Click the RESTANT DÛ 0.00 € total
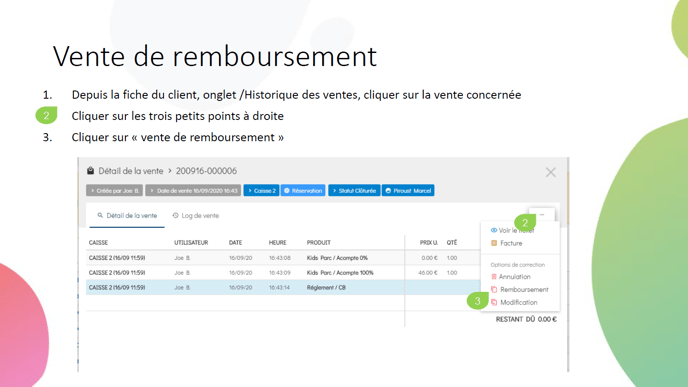This screenshot has width=688, height=387. 526,319
